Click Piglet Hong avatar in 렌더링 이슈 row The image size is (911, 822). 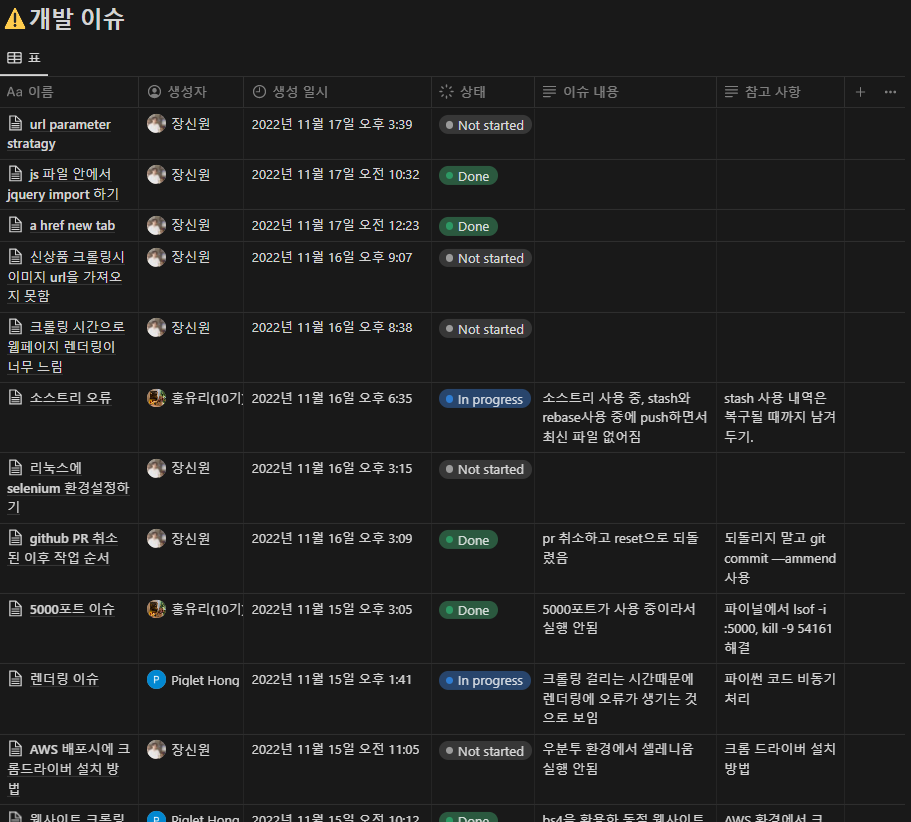156,679
